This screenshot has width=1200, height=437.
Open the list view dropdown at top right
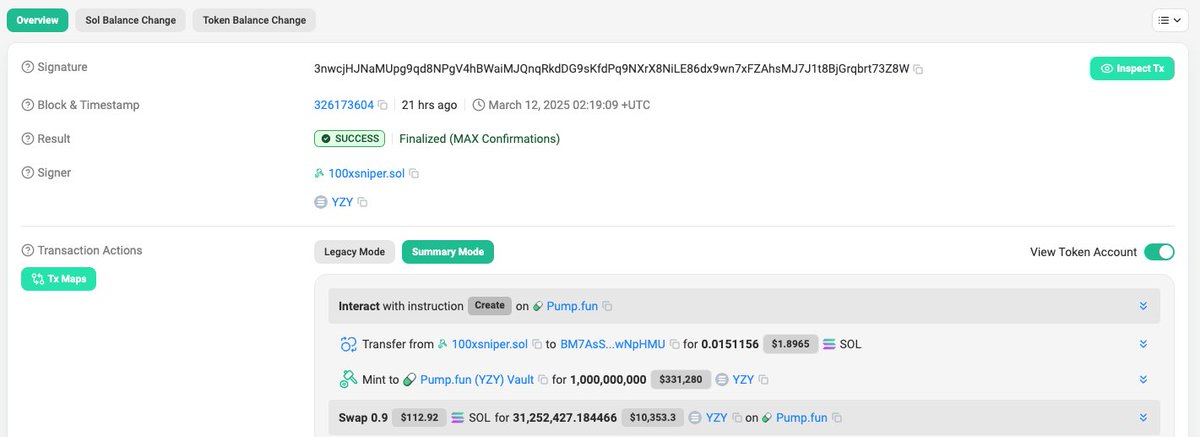tap(1169, 19)
